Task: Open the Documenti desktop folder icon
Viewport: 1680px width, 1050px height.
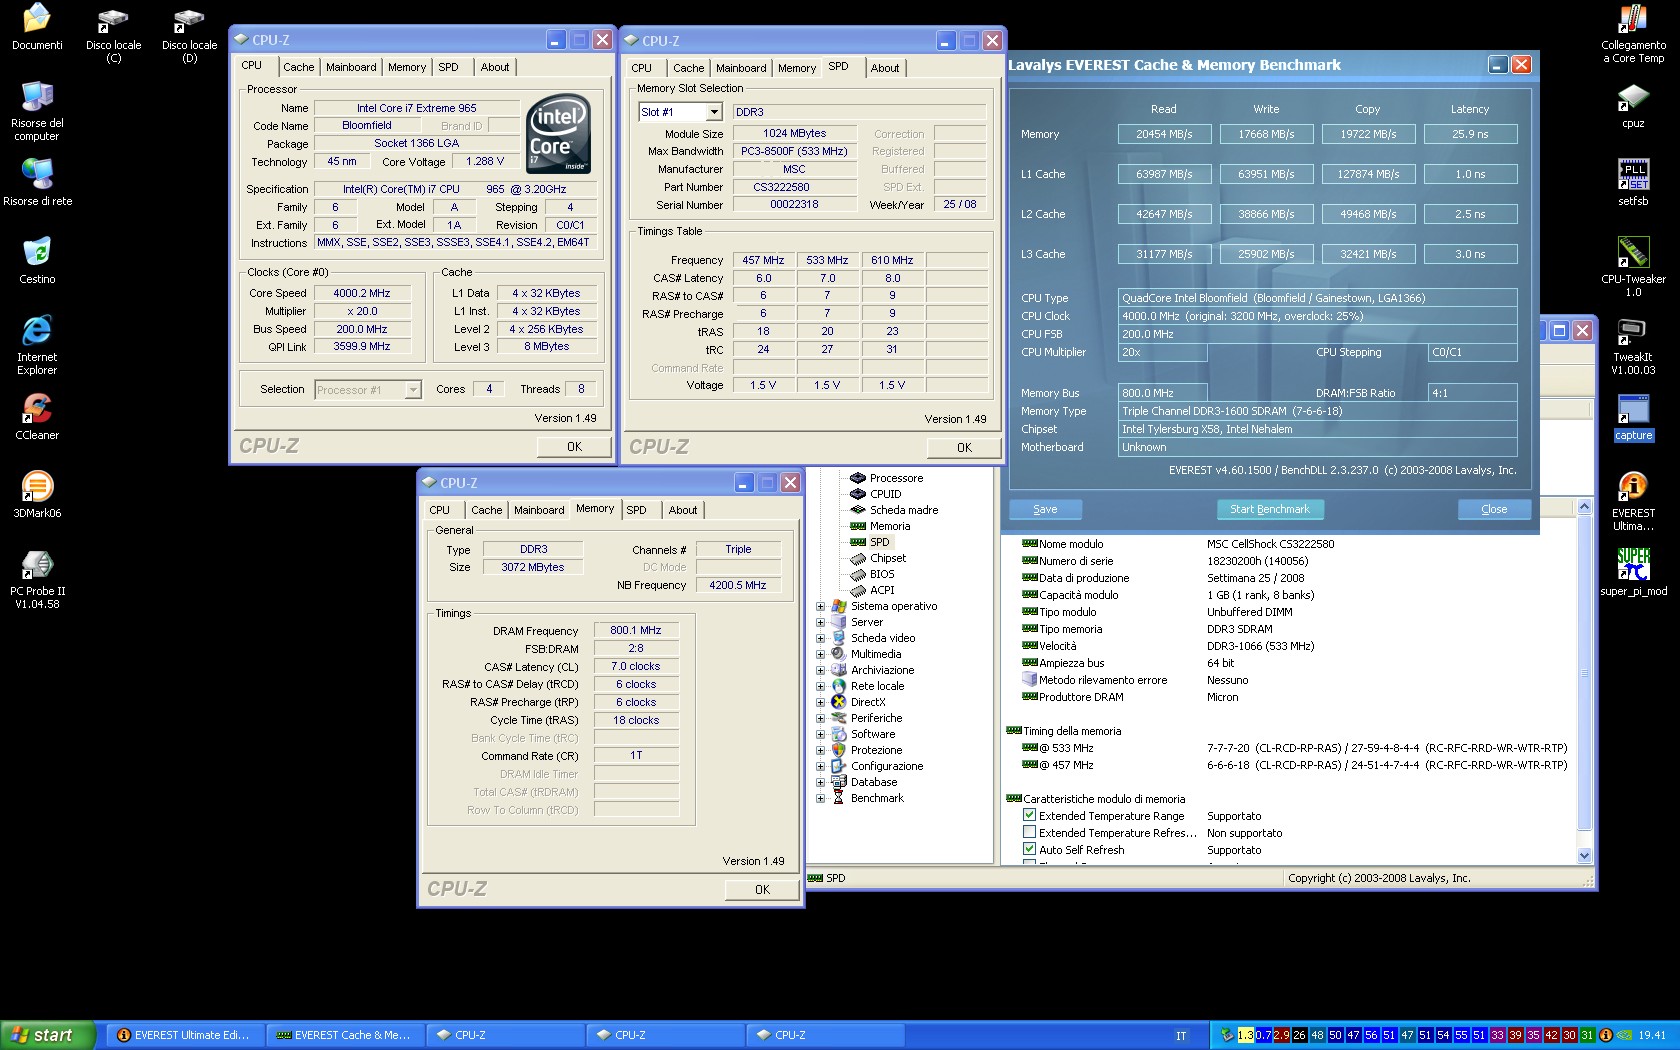Action: 37,27
